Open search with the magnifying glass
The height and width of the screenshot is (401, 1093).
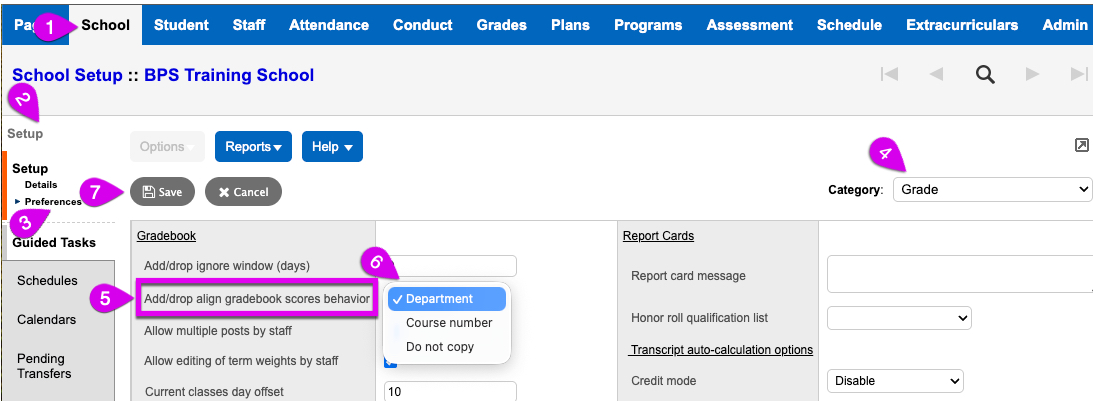click(x=985, y=74)
